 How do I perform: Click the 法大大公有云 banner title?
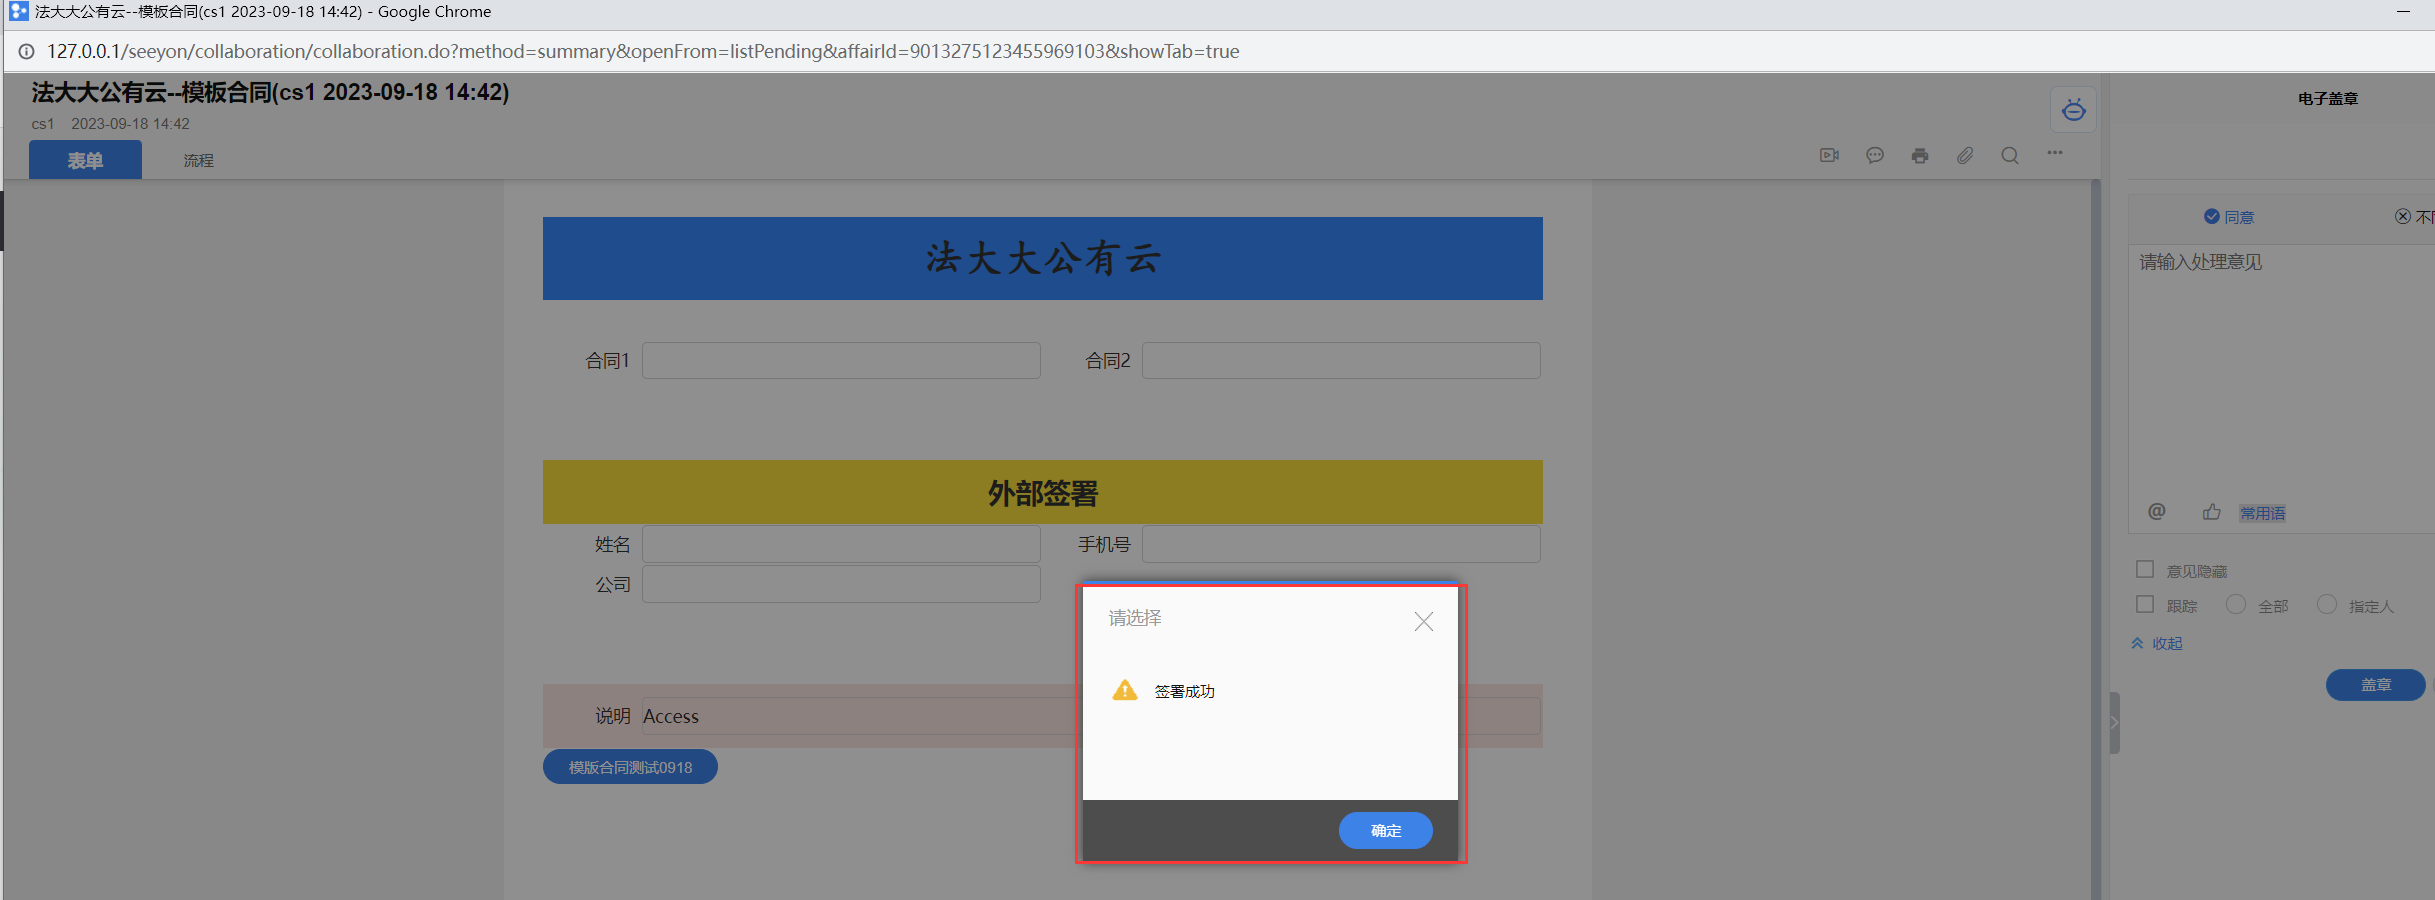[x=1043, y=258]
